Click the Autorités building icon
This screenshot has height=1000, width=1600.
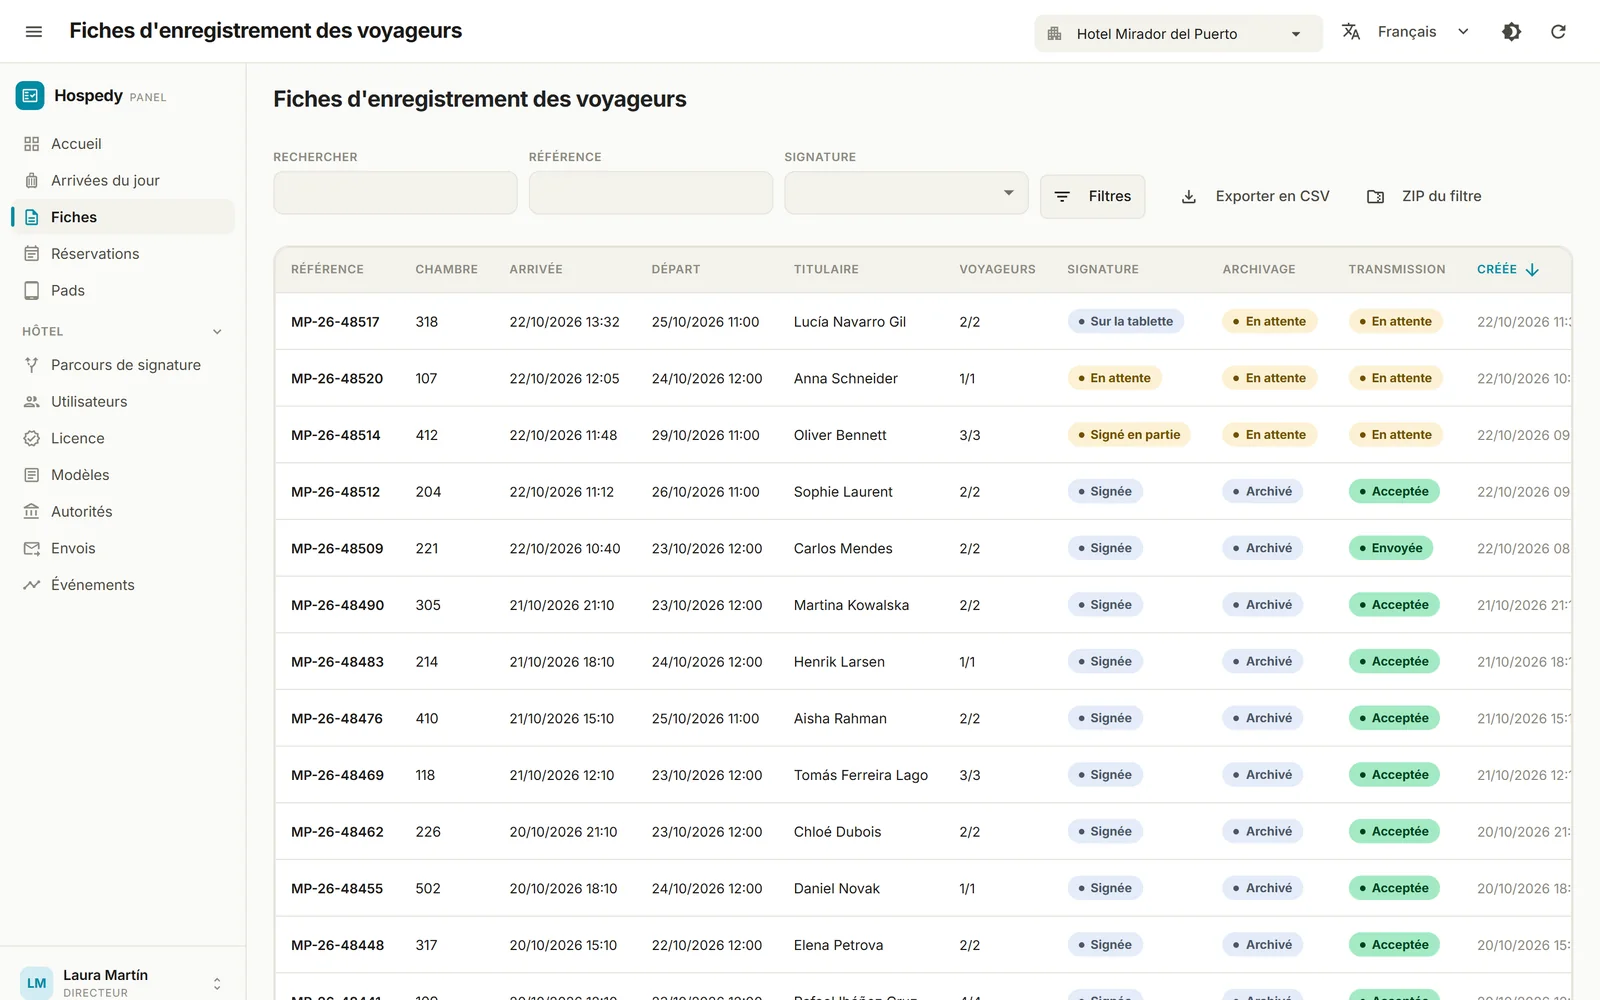[32, 512]
